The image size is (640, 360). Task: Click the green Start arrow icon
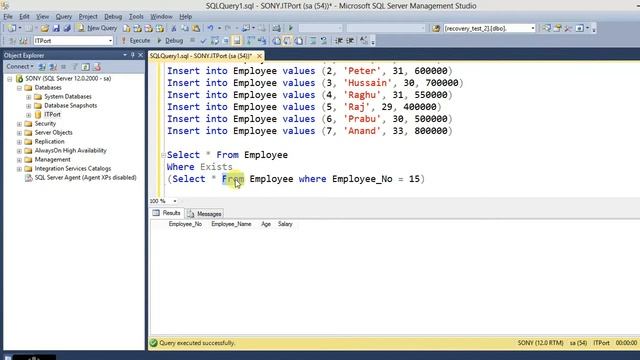pyautogui.click(x=291, y=28)
